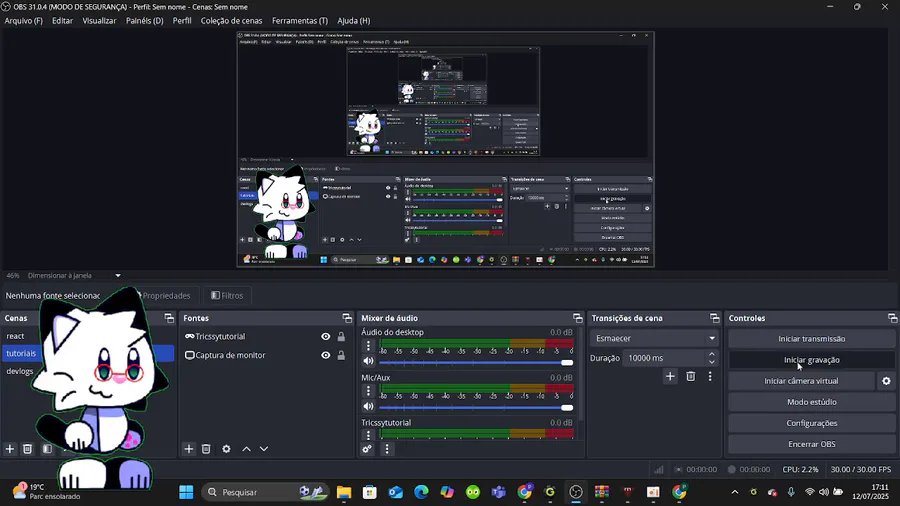Open scene filters icon in Cenas panel
This screenshot has height=506, width=900.
(48, 449)
